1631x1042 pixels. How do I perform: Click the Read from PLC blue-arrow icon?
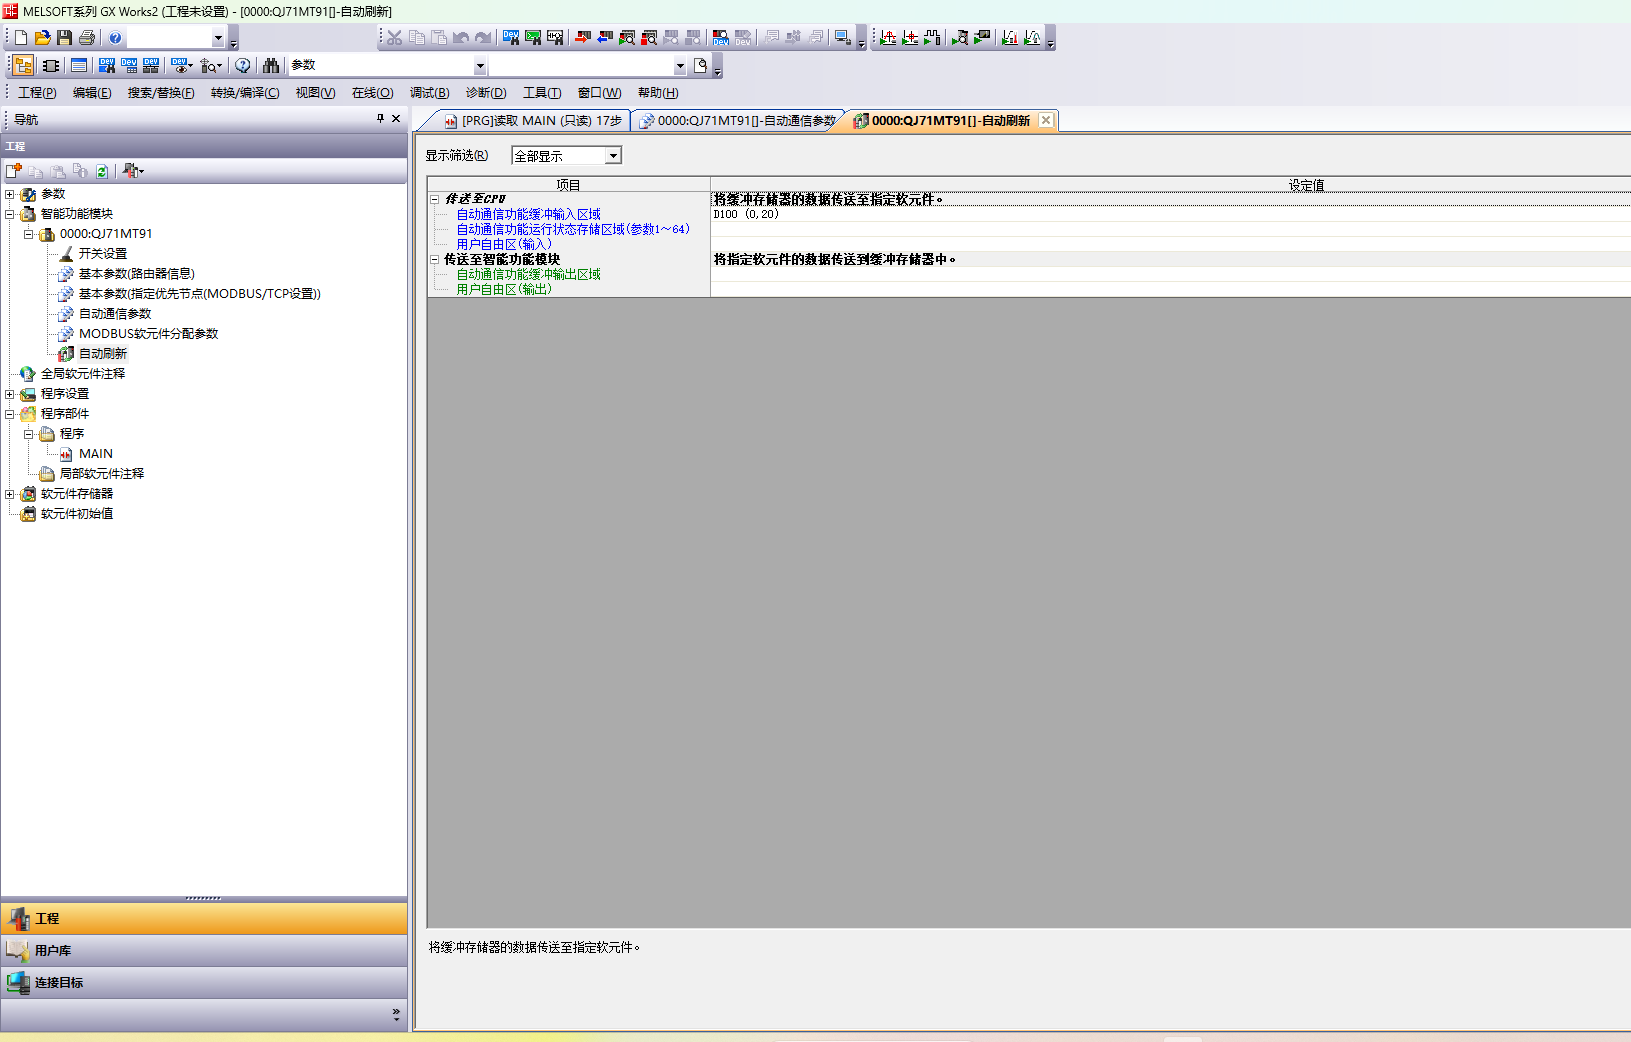click(605, 38)
